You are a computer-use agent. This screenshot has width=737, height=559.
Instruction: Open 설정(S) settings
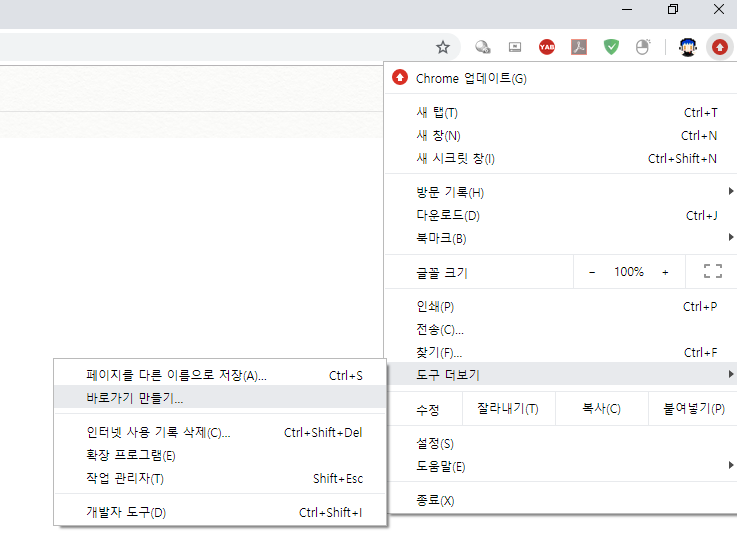point(560,443)
